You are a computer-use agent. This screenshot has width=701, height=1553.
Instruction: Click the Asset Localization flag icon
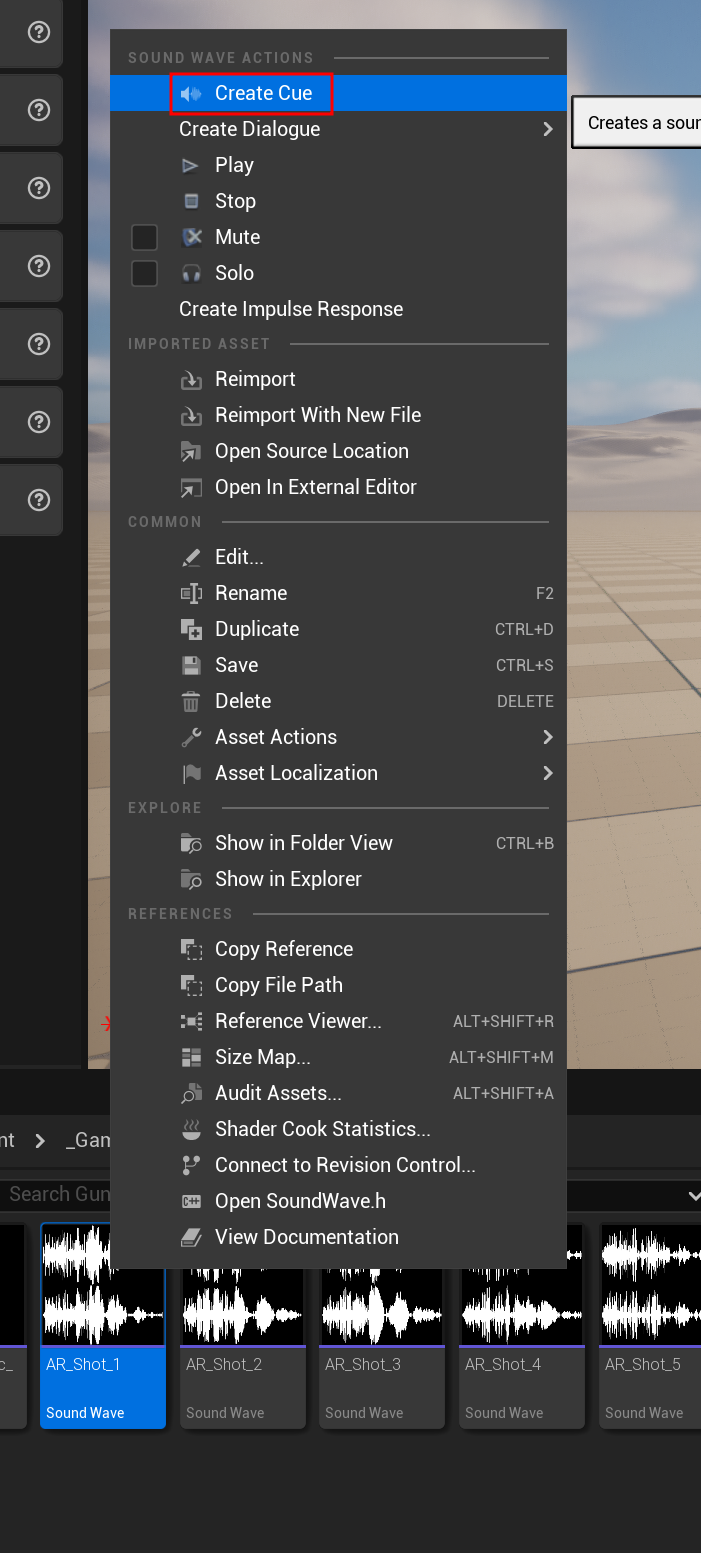coord(191,774)
